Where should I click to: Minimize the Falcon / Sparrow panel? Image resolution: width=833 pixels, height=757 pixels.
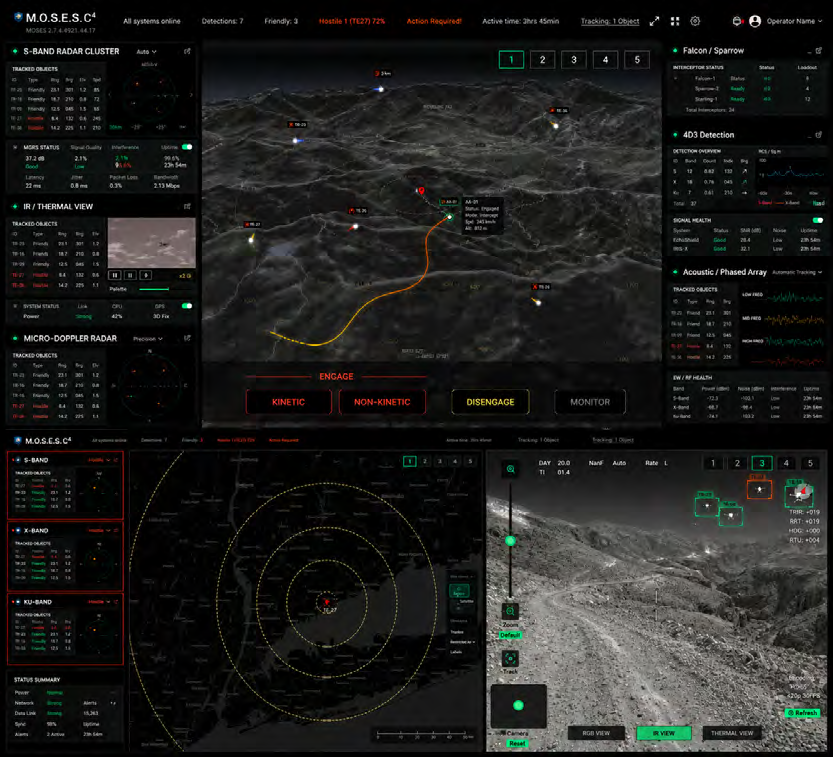[809, 52]
